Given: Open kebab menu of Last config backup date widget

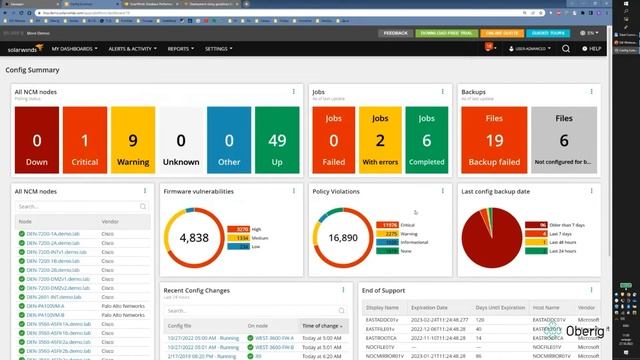Looking at the screenshot, I should [x=591, y=191].
